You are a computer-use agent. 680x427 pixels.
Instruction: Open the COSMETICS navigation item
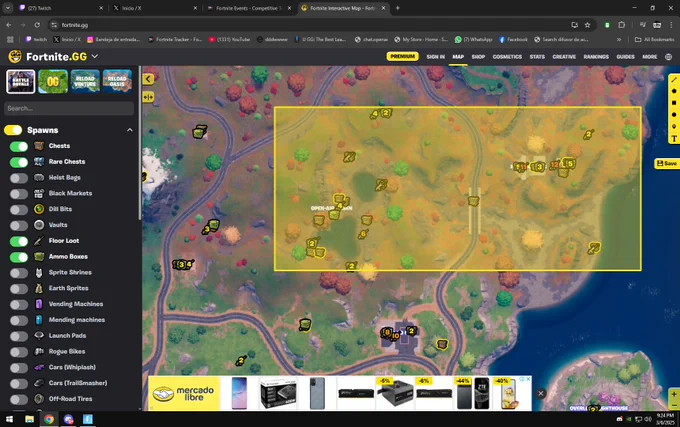[507, 57]
